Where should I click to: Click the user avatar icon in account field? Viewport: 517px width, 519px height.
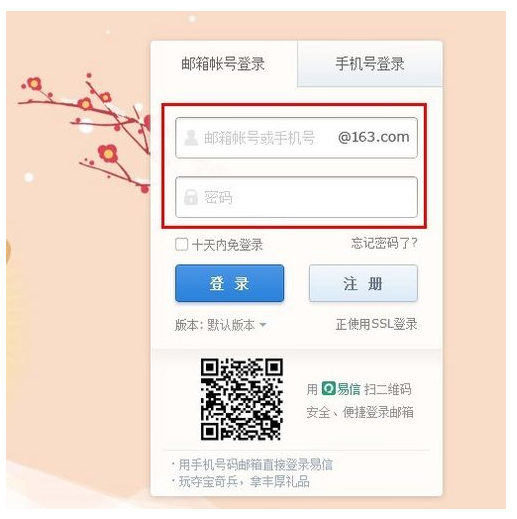pos(191,138)
